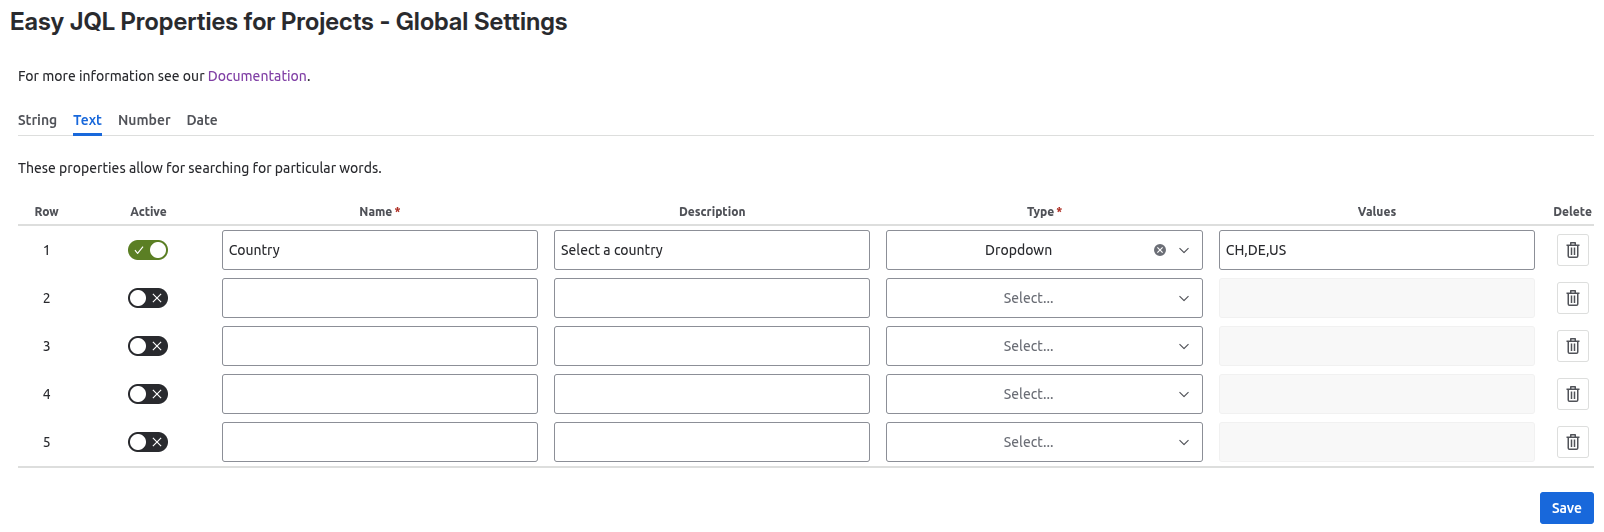The height and width of the screenshot is (532, 1604).
Task: Open the Documentation link
Action: [257, 76]
